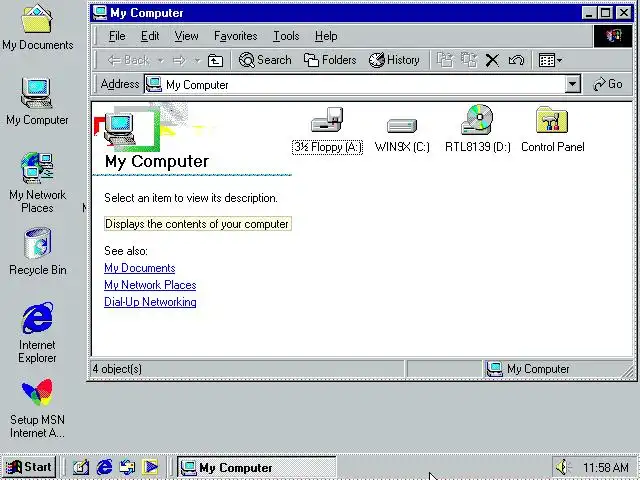Click the Move To toolbar icon
Screen dimensions: 640x480
coord(445,60)
